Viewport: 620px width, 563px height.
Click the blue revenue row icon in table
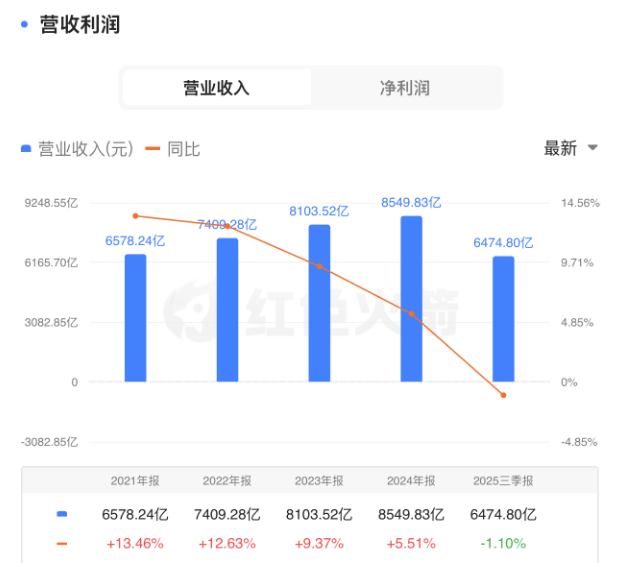(62, 514)
